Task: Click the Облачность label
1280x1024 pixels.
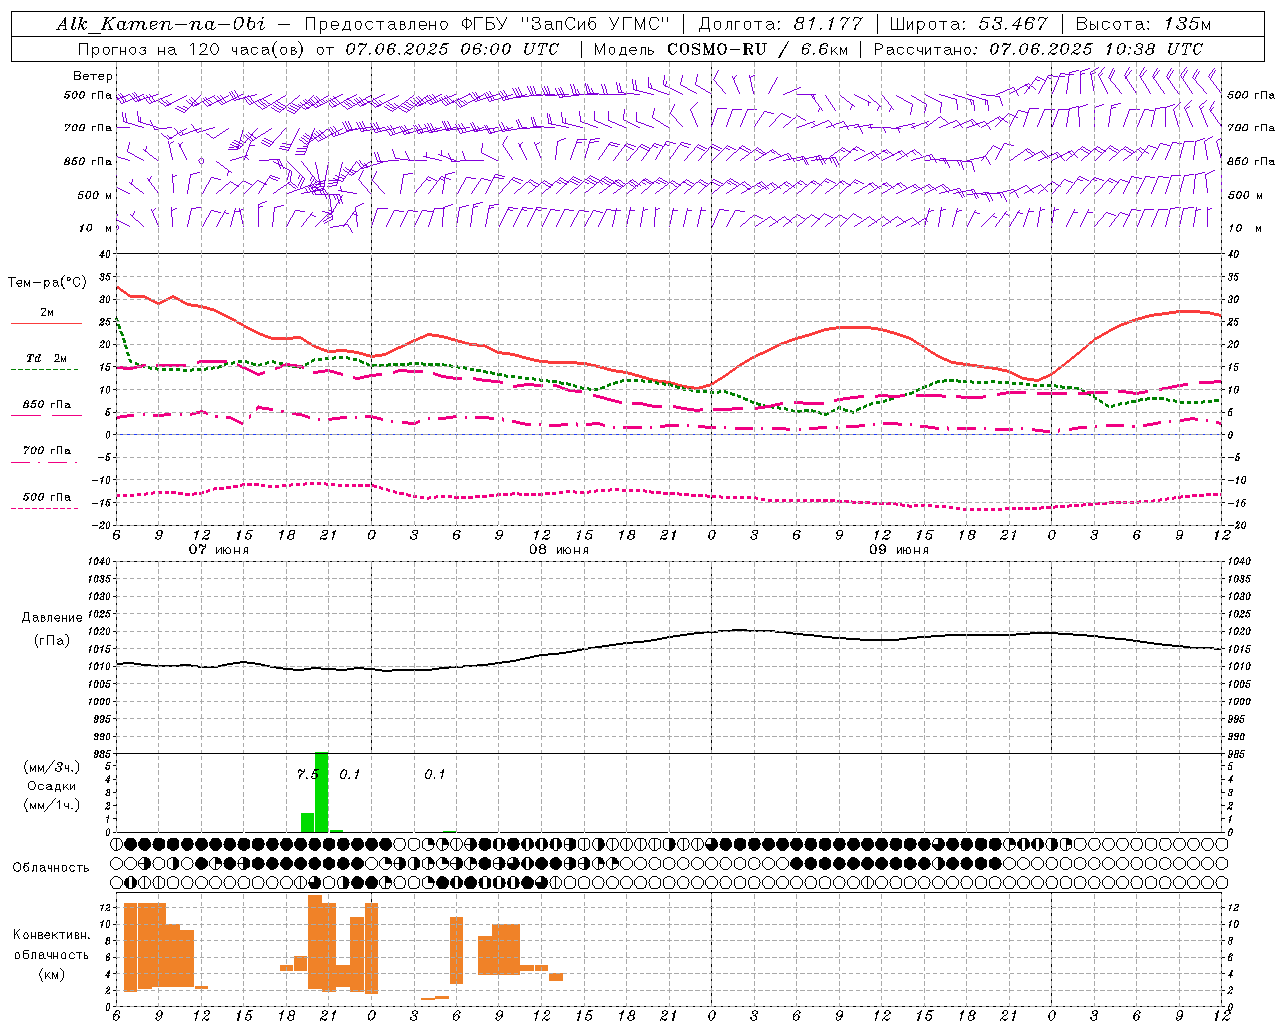Action: (x=51, y=867)
